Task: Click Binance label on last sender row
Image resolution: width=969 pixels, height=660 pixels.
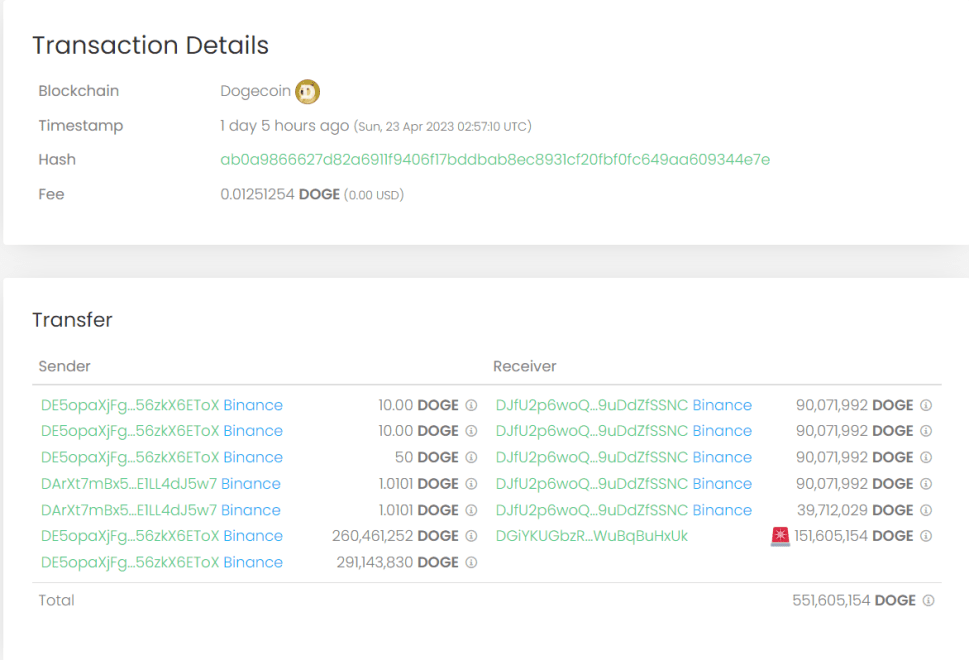Action: click(x=253, y=563)
